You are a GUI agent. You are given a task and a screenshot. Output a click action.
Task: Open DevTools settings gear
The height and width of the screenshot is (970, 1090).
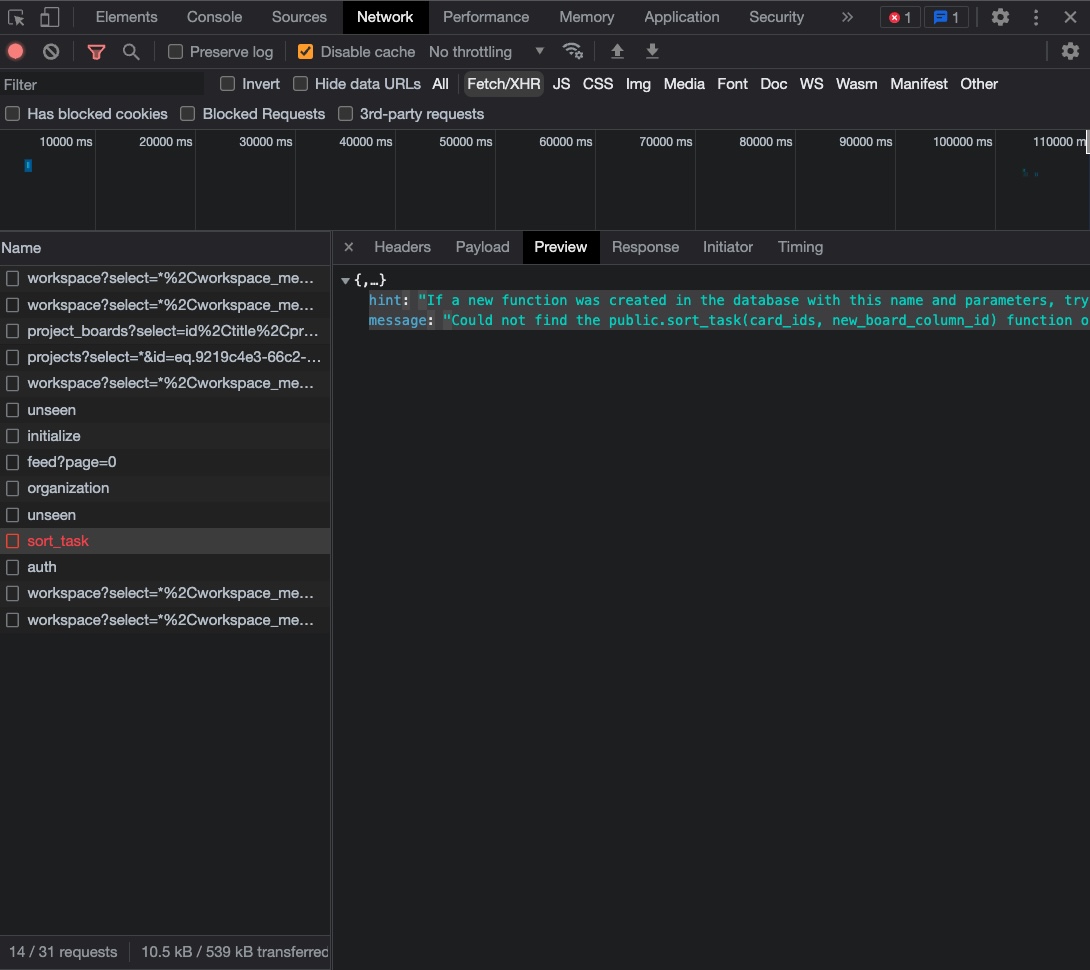click(x=1000, y=17)
